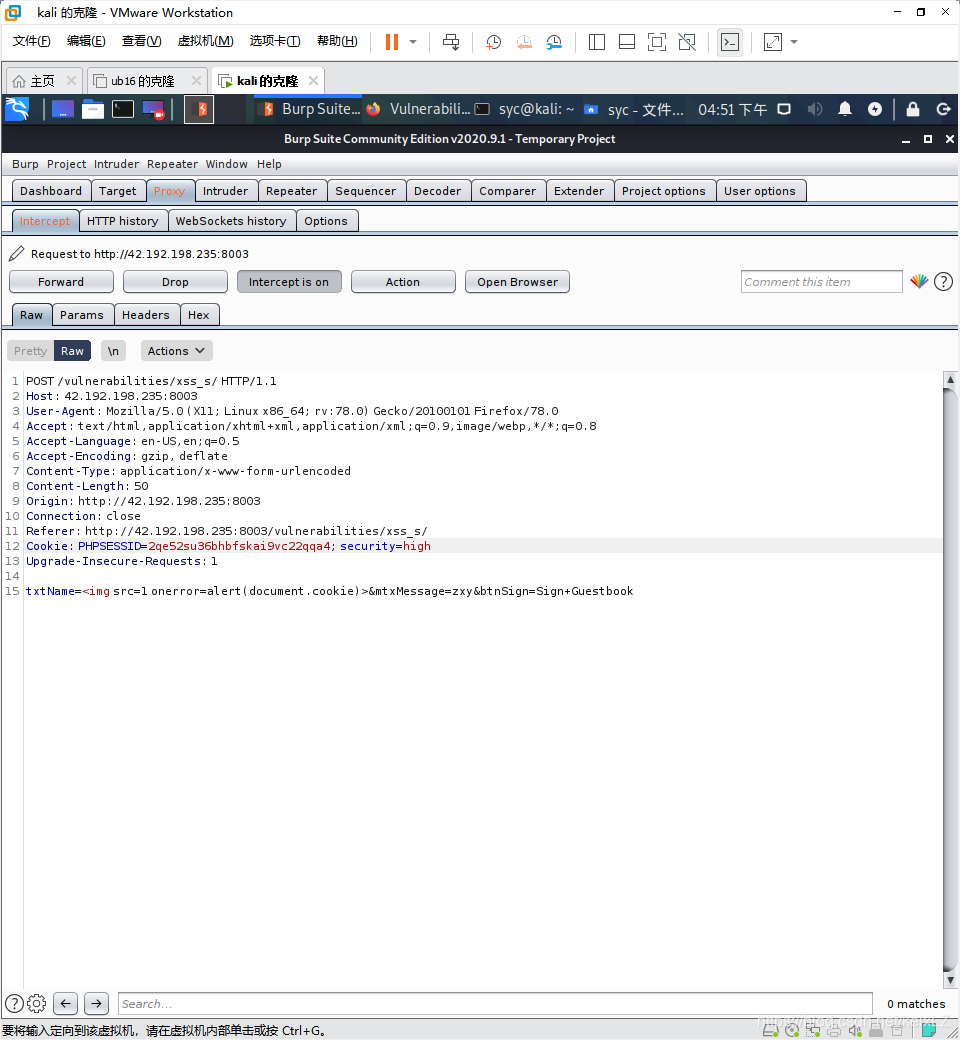The height and width of the screenshot is (1040, 960).
Task: Launch the terminal icon in Kali panel
Action: click(x=123, y=109)
